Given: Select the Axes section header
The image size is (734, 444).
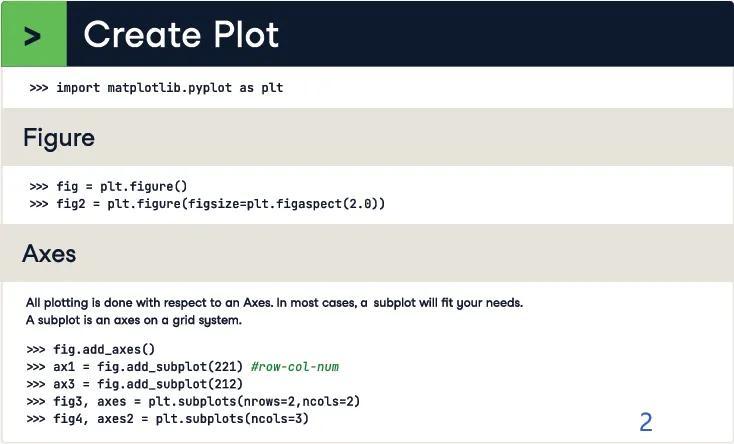Looking at the screenshot, I should click(49, 253).
